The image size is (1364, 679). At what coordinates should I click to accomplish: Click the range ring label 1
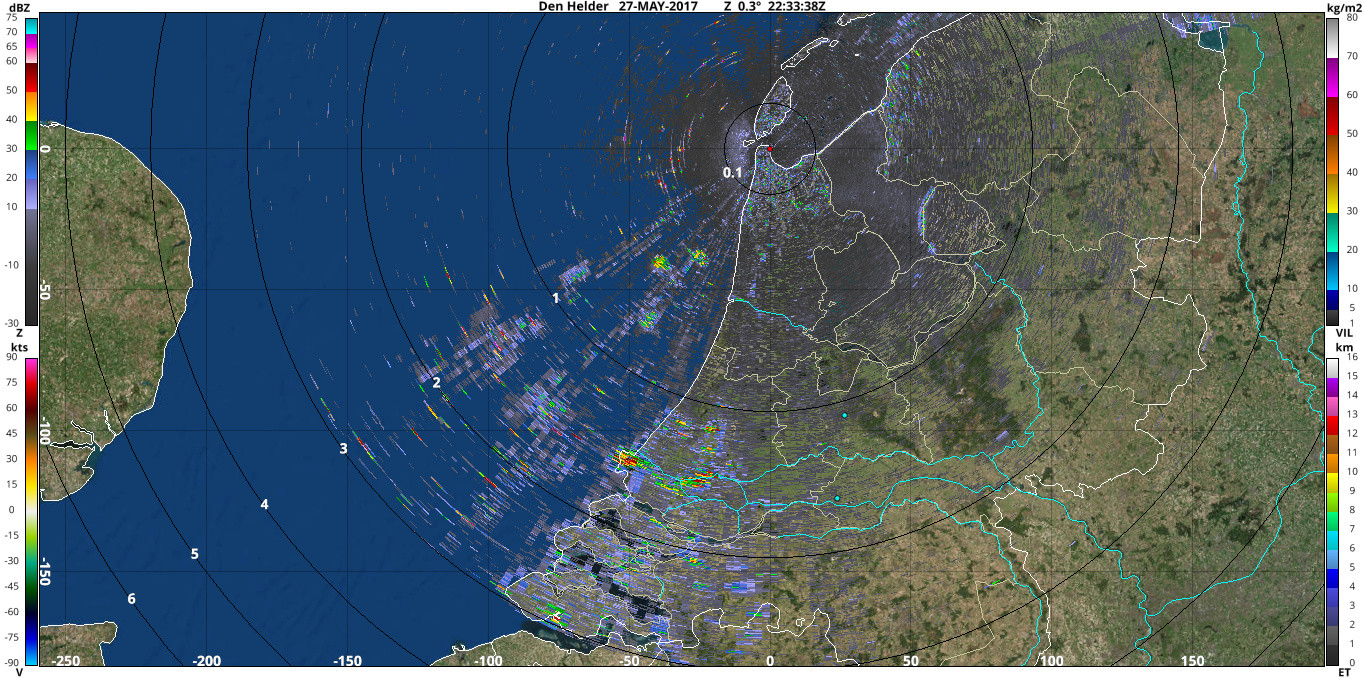(556, 298)
